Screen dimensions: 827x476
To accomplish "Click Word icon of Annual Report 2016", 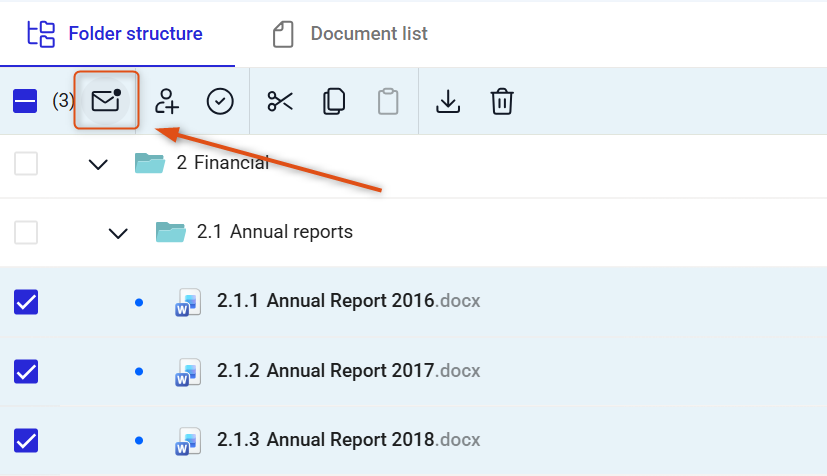I will 188,302.
